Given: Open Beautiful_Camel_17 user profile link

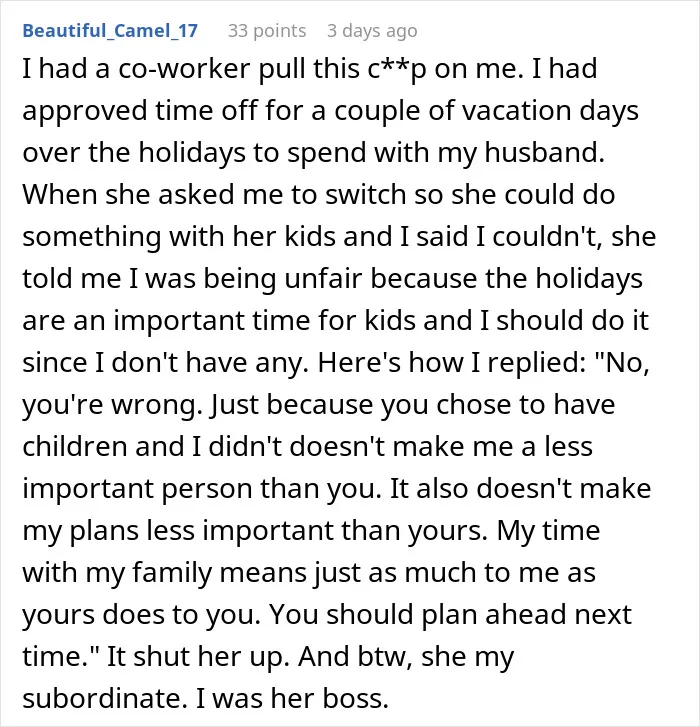Looking at the screenshot, I should point(110,31).
